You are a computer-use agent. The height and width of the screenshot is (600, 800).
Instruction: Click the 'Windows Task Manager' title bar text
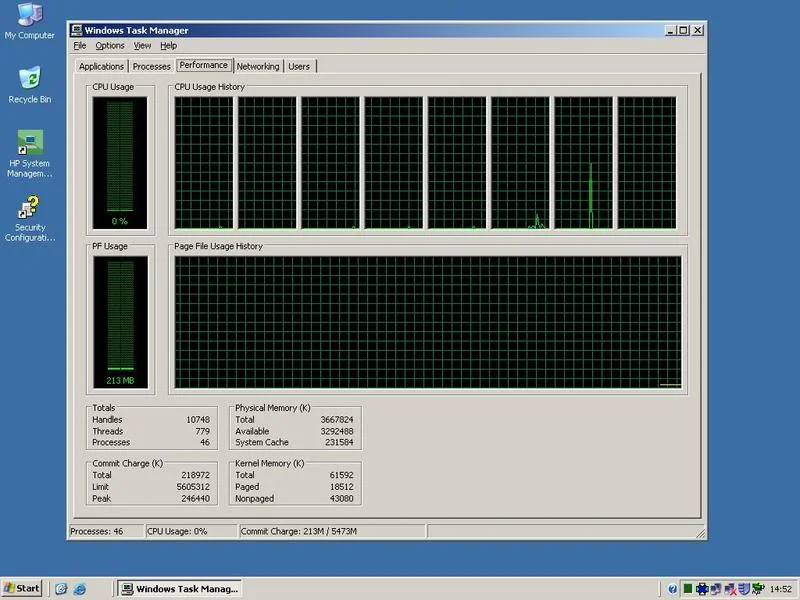pos(136,30)
